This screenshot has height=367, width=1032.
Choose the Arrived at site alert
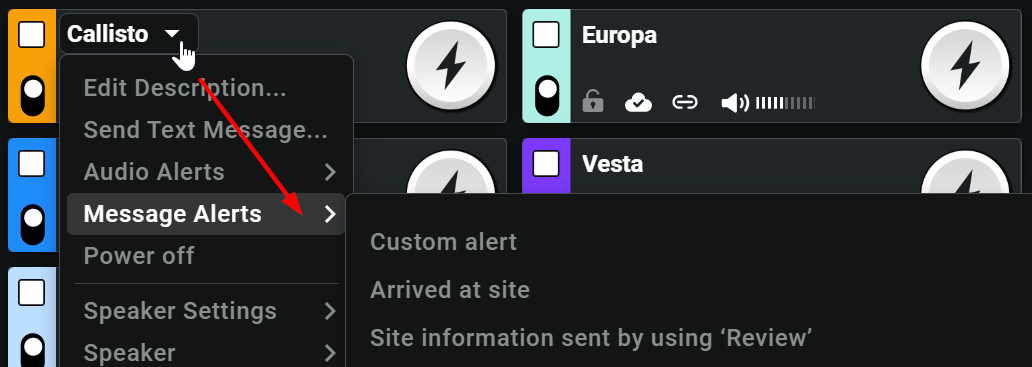tap(450, 289)
